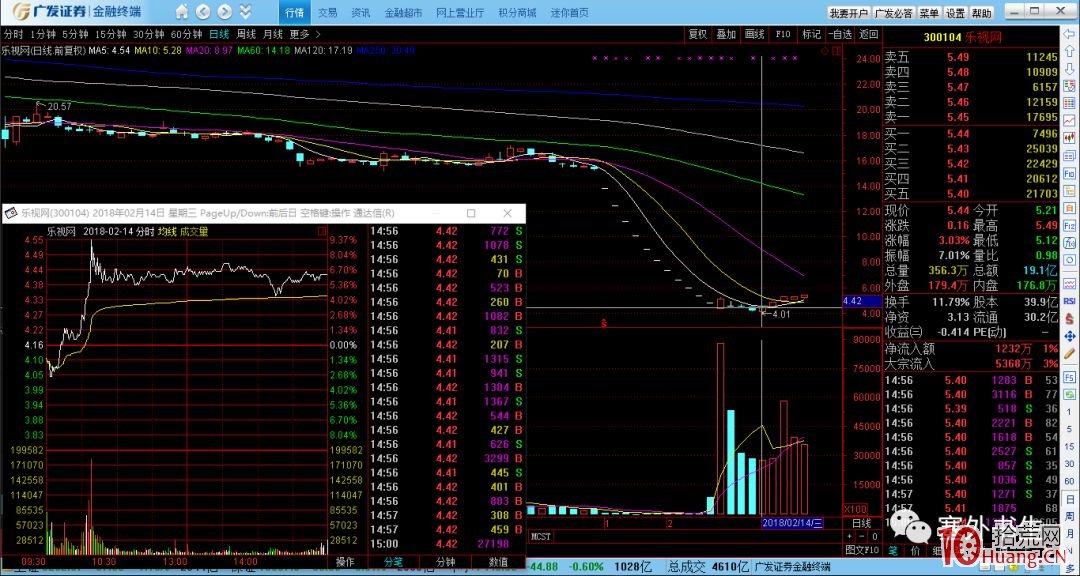Click the 我要开户 button
Viewport: 1080px width, 576px height.
tap(848, 13)
